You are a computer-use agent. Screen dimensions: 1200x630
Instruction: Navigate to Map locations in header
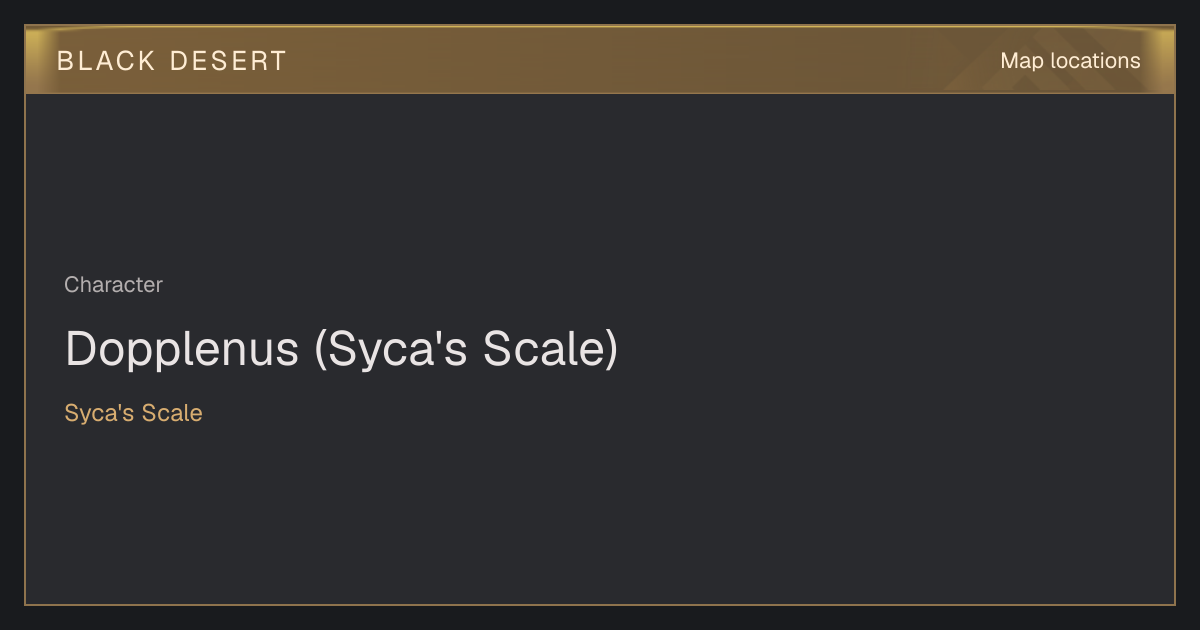coord(1070,61)
